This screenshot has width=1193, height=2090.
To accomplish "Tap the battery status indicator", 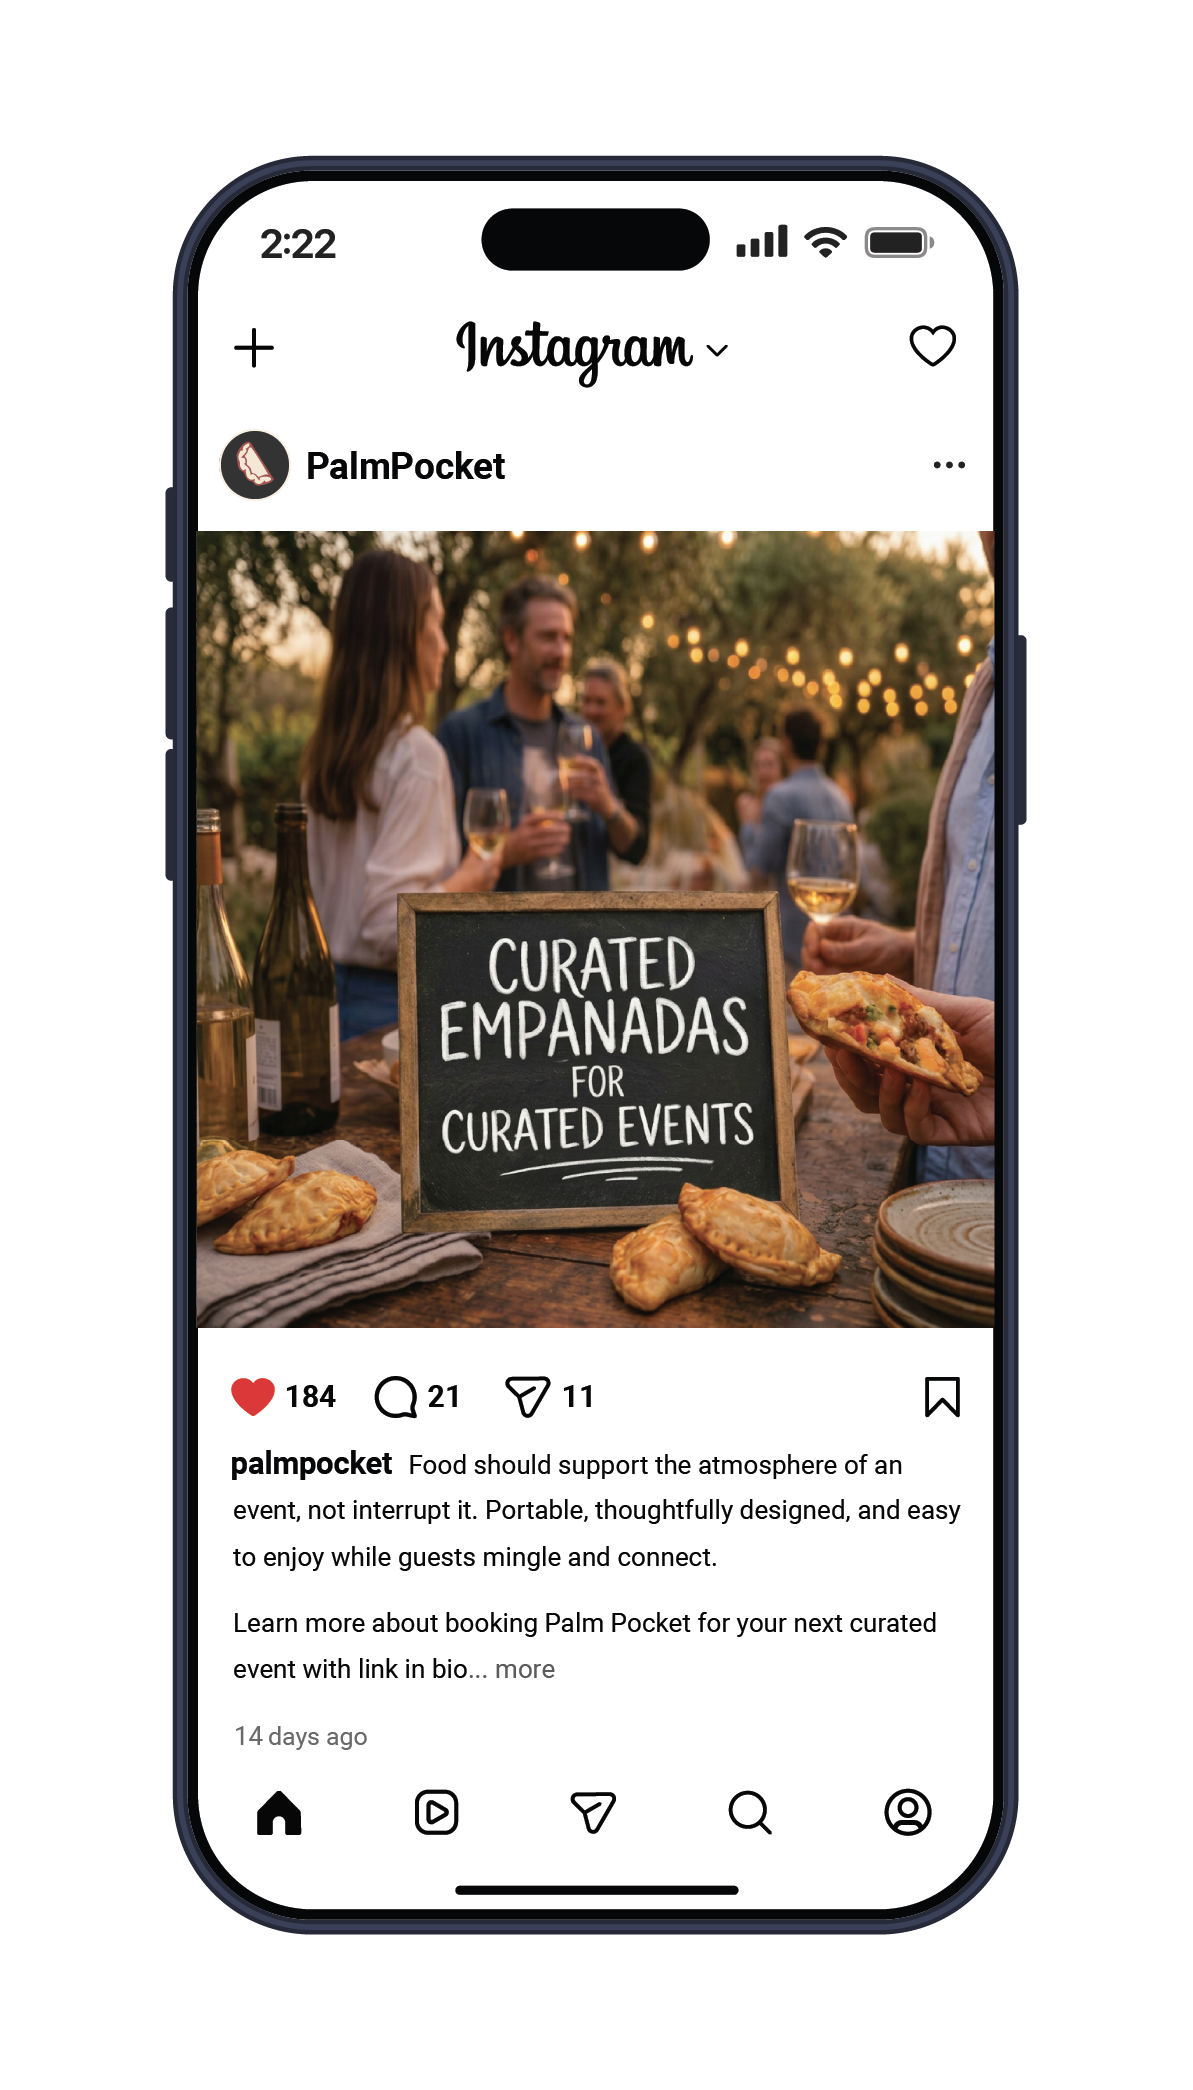I will click(899, 243).
